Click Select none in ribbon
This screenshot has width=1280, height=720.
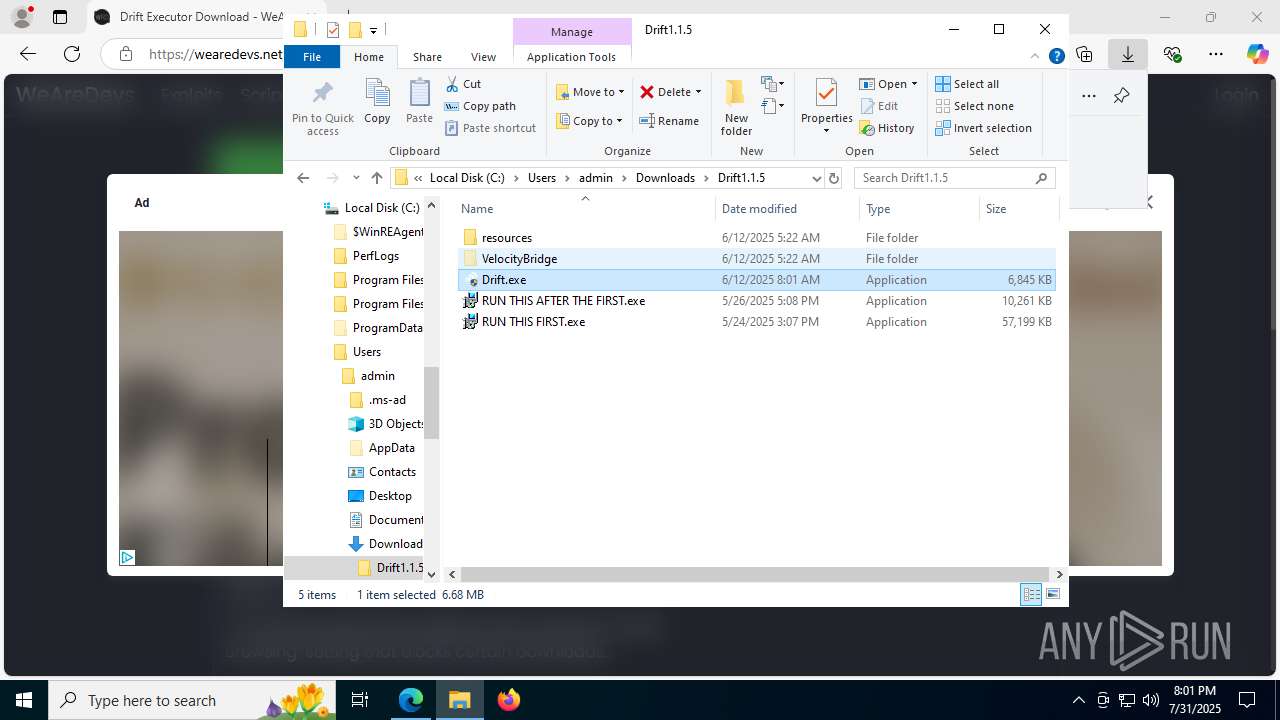click(x=974, y=106)
